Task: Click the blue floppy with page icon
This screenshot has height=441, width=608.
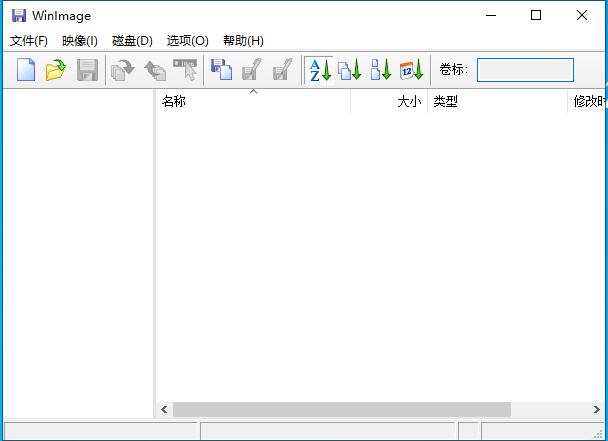Action: click(221, 70)
